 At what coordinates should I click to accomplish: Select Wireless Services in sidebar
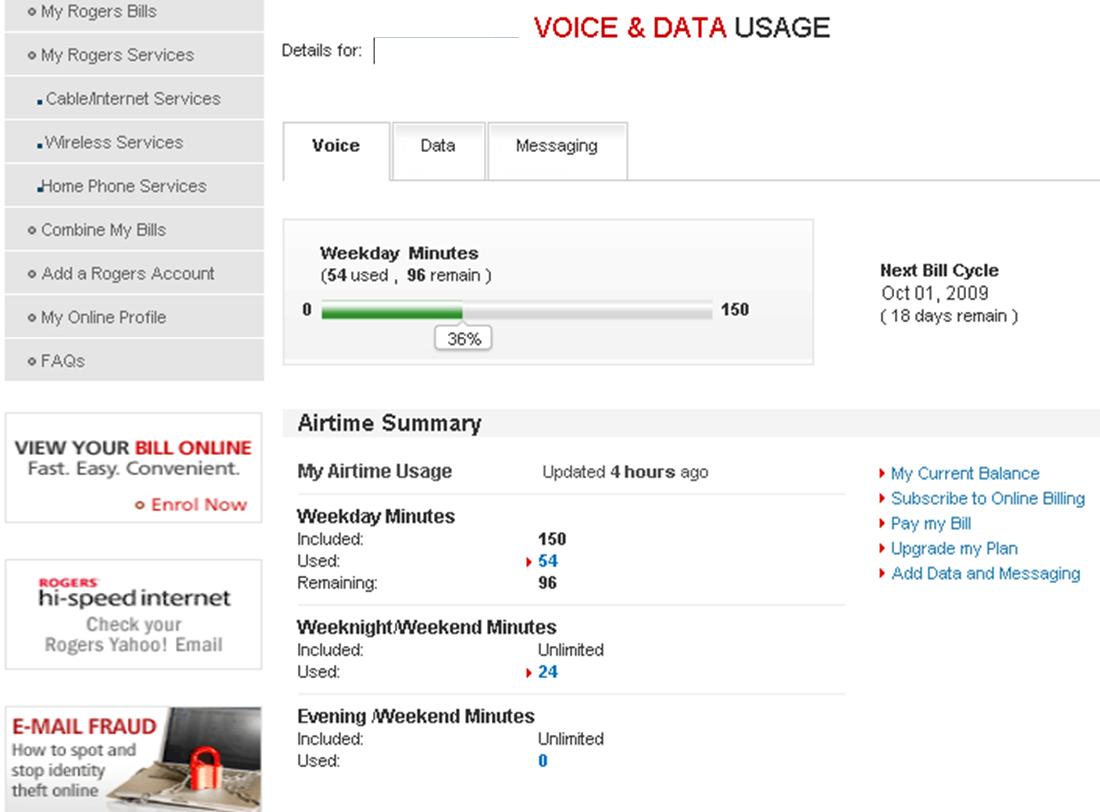[x=134, y=142]
